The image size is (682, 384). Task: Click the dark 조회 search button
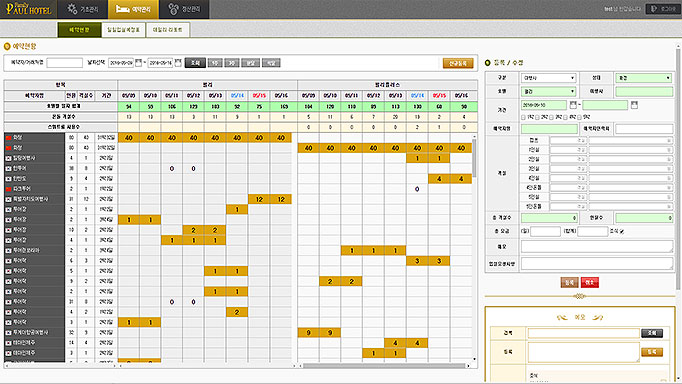(195, 63)
